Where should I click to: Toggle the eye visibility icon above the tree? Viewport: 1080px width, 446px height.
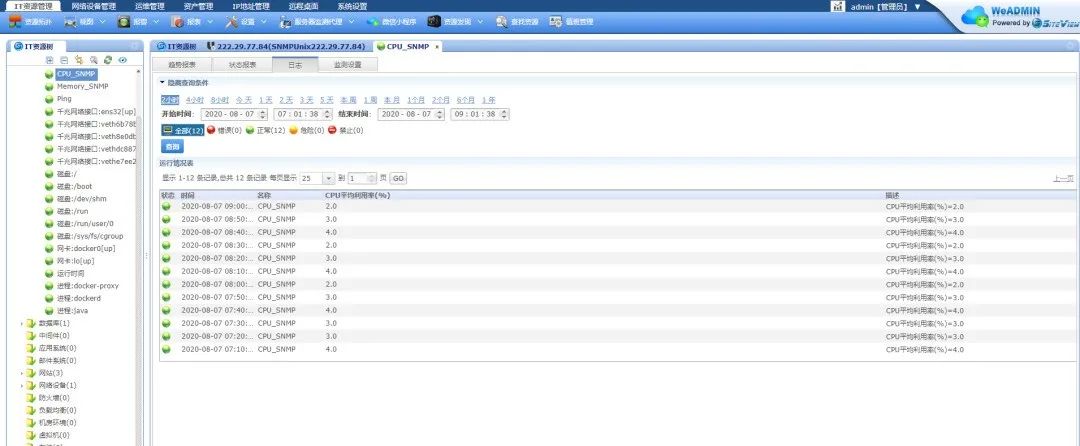[x=123, y=60]
